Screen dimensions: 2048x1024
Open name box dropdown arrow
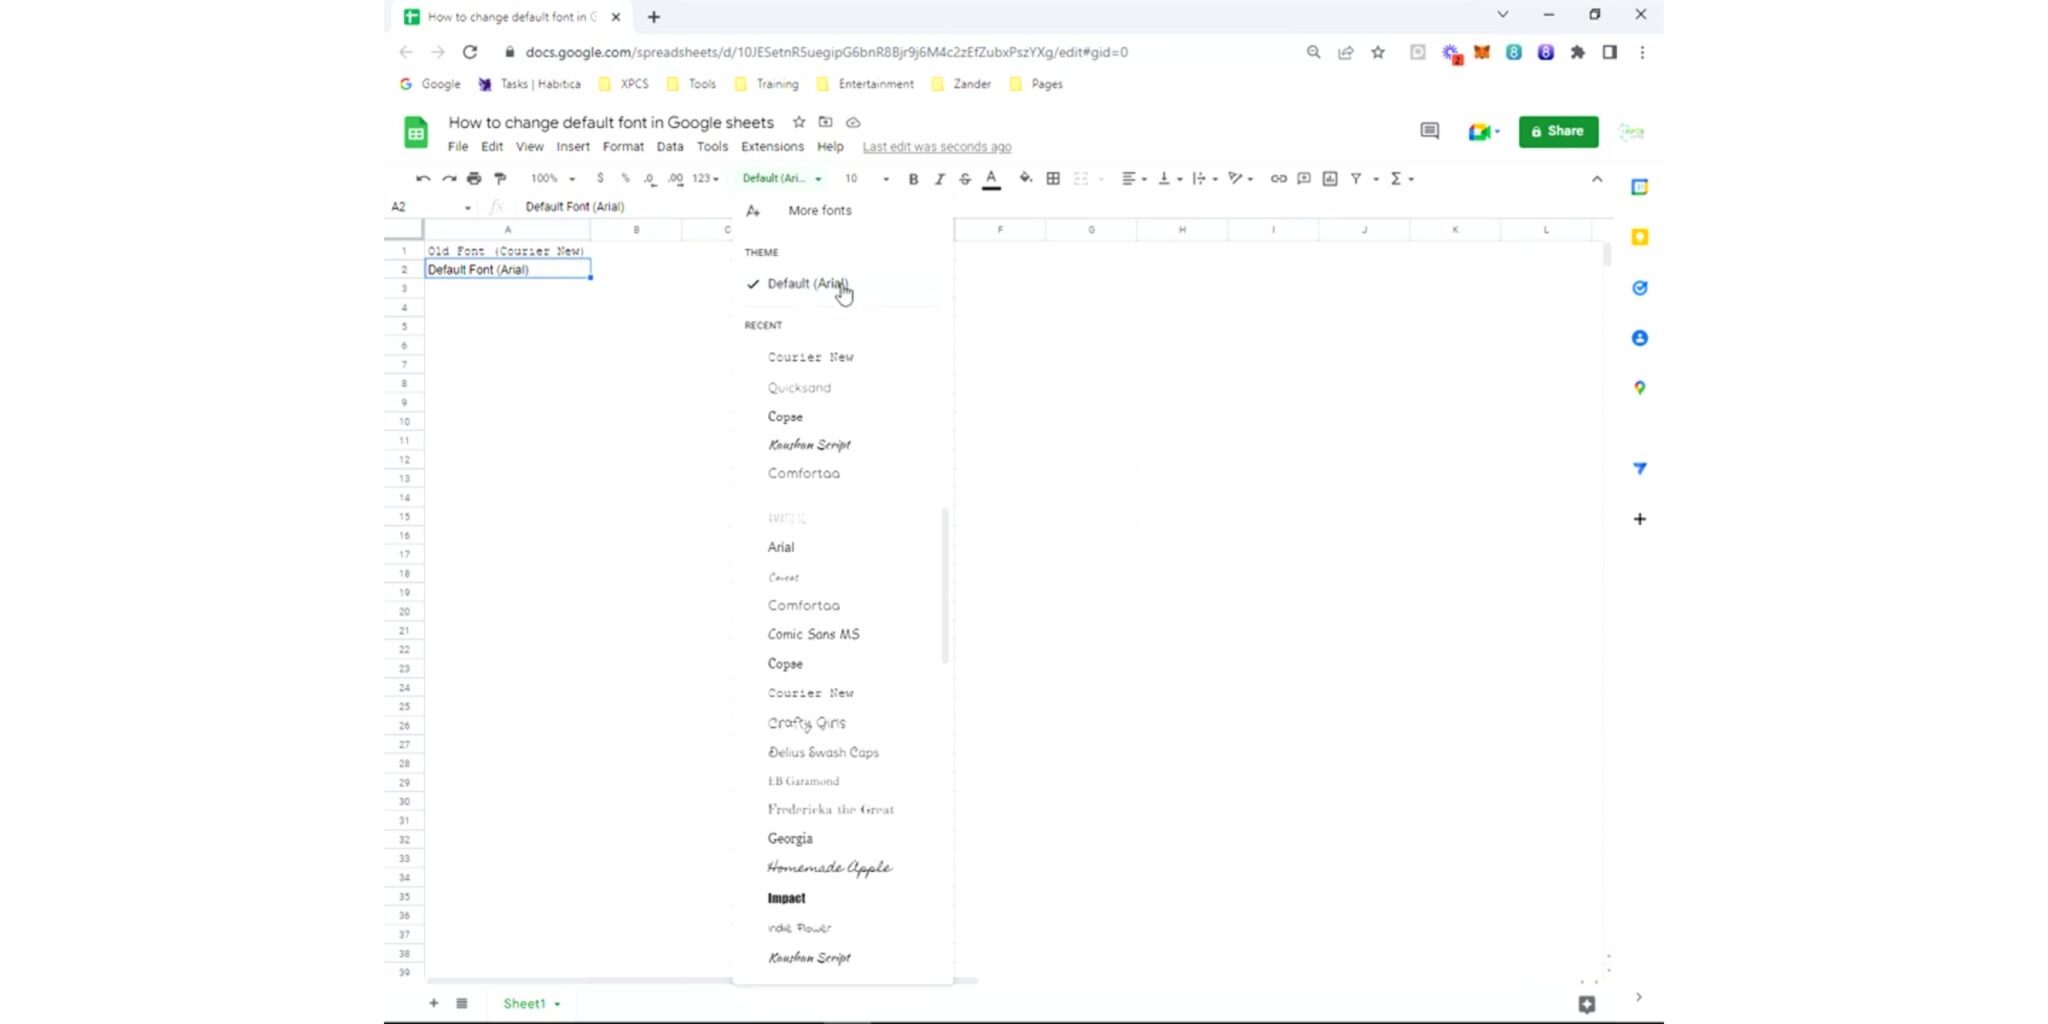tap(467, 207)
